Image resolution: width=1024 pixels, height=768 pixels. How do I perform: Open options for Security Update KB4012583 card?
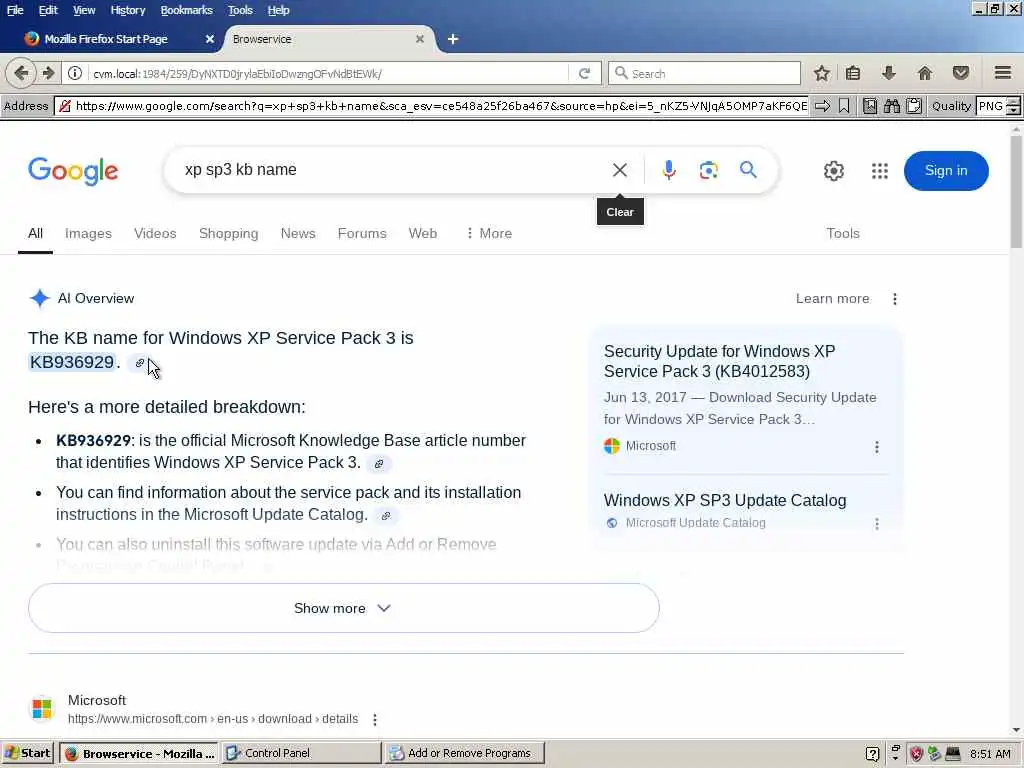point(876,447)
